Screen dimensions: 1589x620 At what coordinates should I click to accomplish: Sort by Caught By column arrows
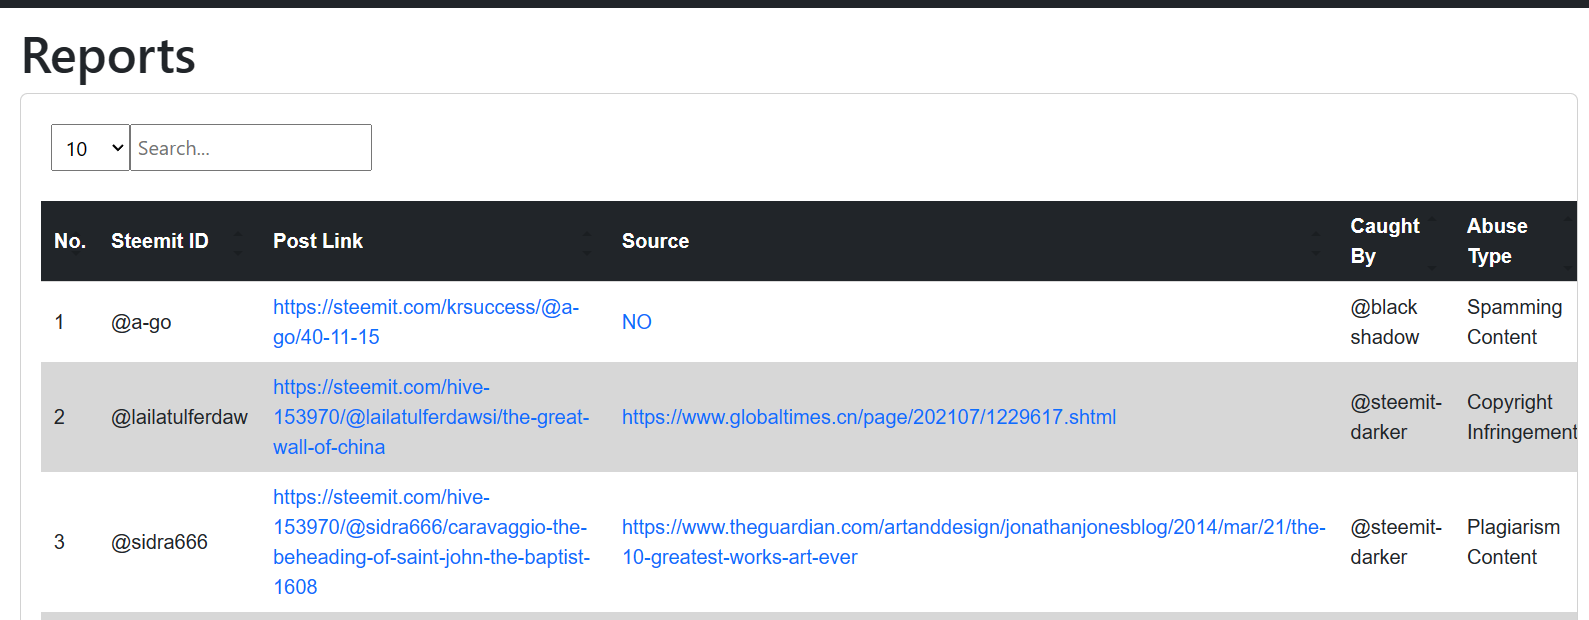click(x=1432, y=241)
